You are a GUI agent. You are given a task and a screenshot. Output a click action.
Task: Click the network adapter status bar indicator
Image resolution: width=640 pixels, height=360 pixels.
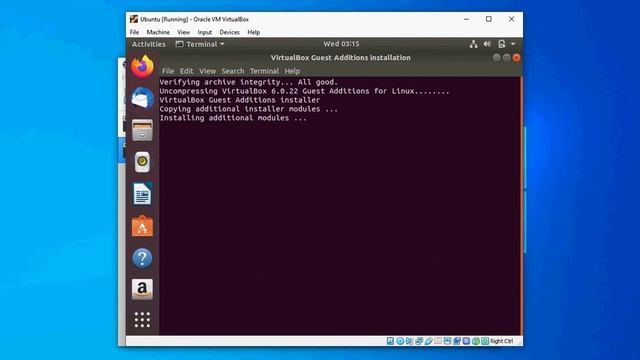point(419,341)
